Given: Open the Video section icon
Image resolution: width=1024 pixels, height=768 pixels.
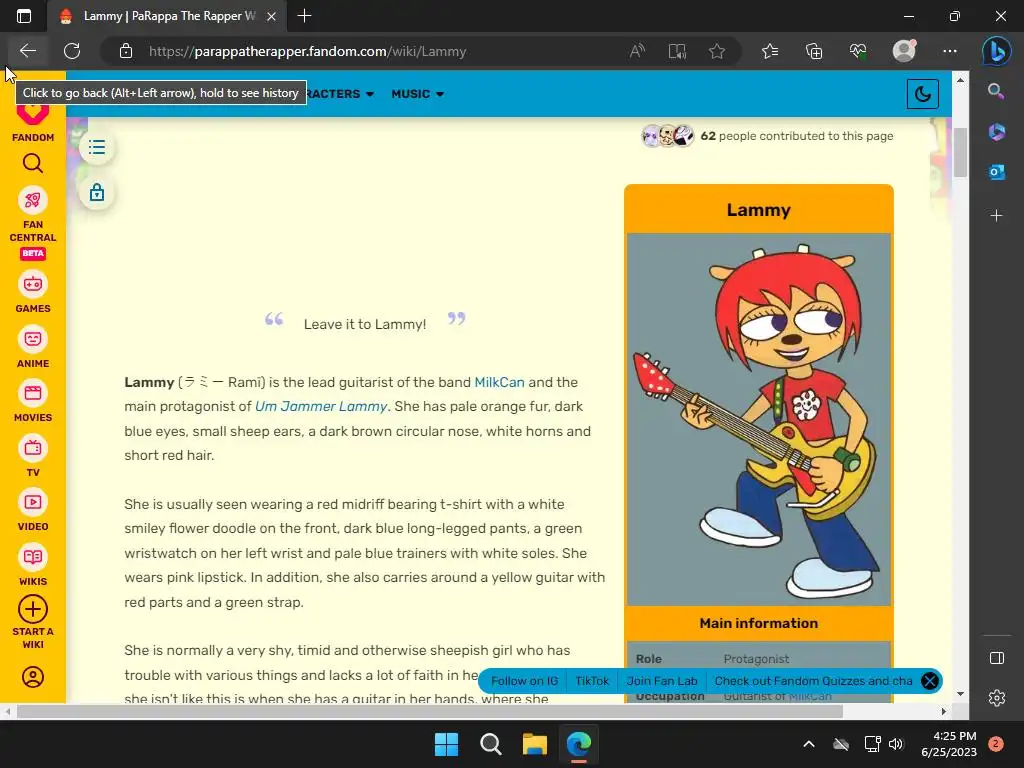Looking at the screenshot, I should 33,502.
